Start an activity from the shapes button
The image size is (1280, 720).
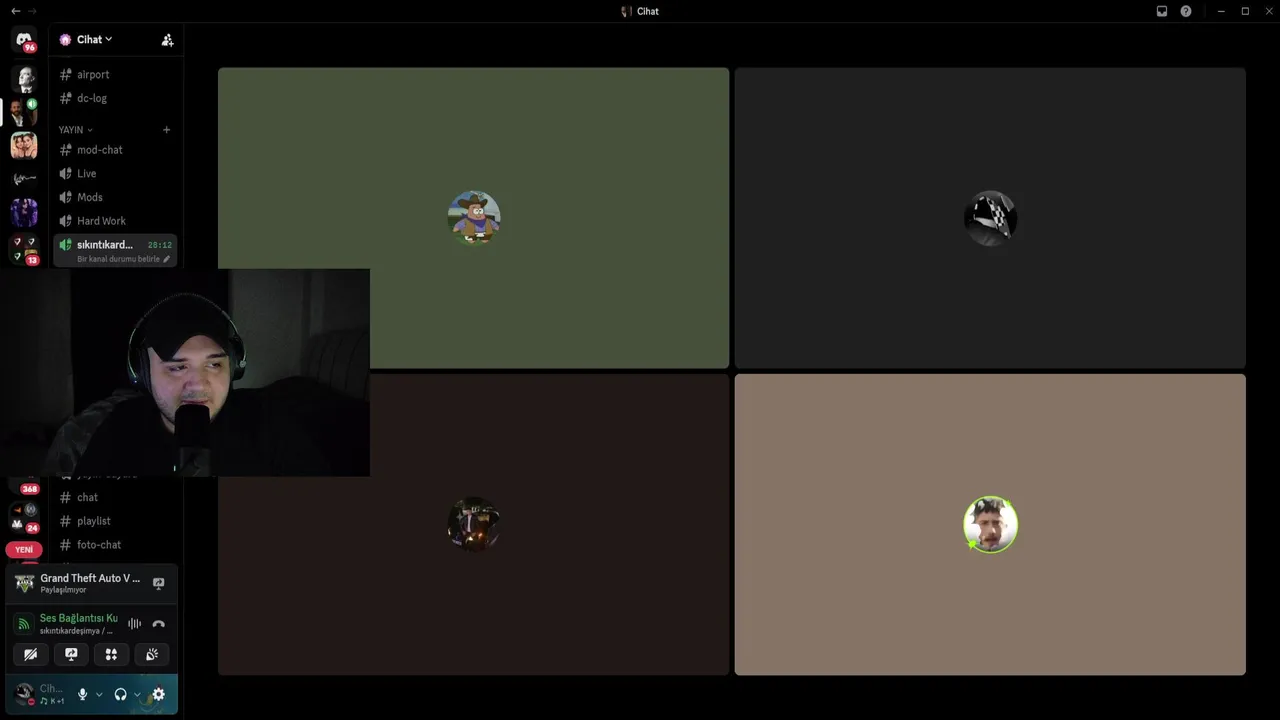click(x=111, y=654)
